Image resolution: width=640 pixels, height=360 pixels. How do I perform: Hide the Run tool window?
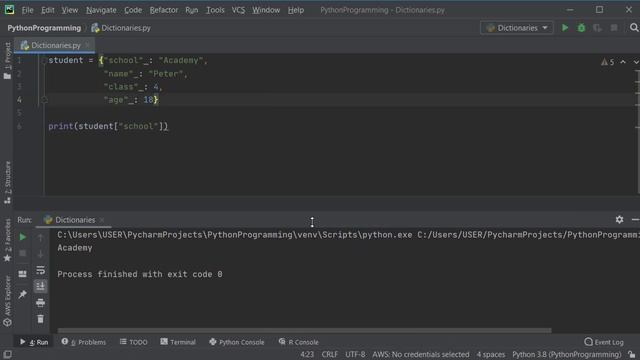point(635,220)
